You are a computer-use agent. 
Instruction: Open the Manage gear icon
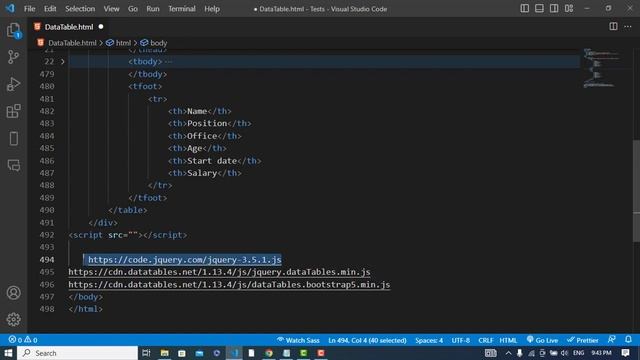click(x=13, y=319)
